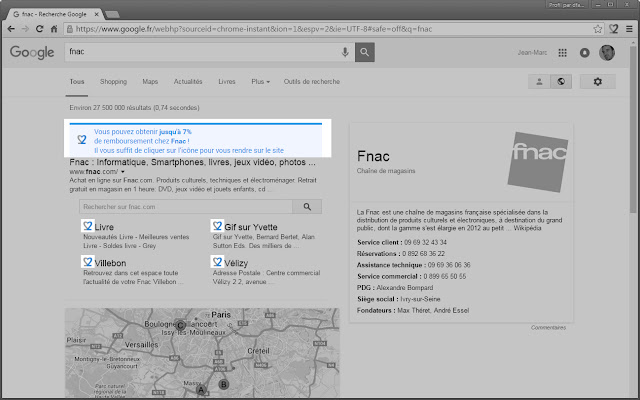Switch to the Shopping tab
Viewport: 640px width, 400px height.
pos(113,82)
